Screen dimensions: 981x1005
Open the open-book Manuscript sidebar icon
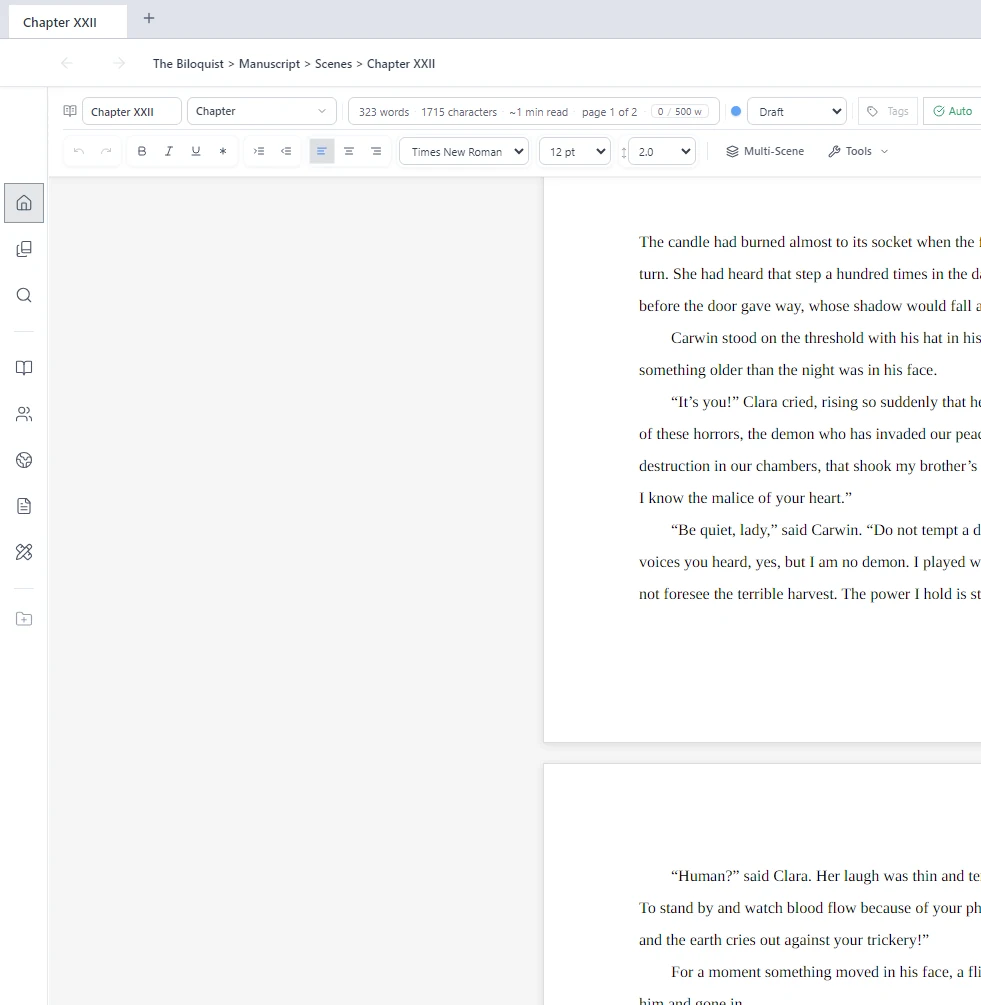(24, 368)
